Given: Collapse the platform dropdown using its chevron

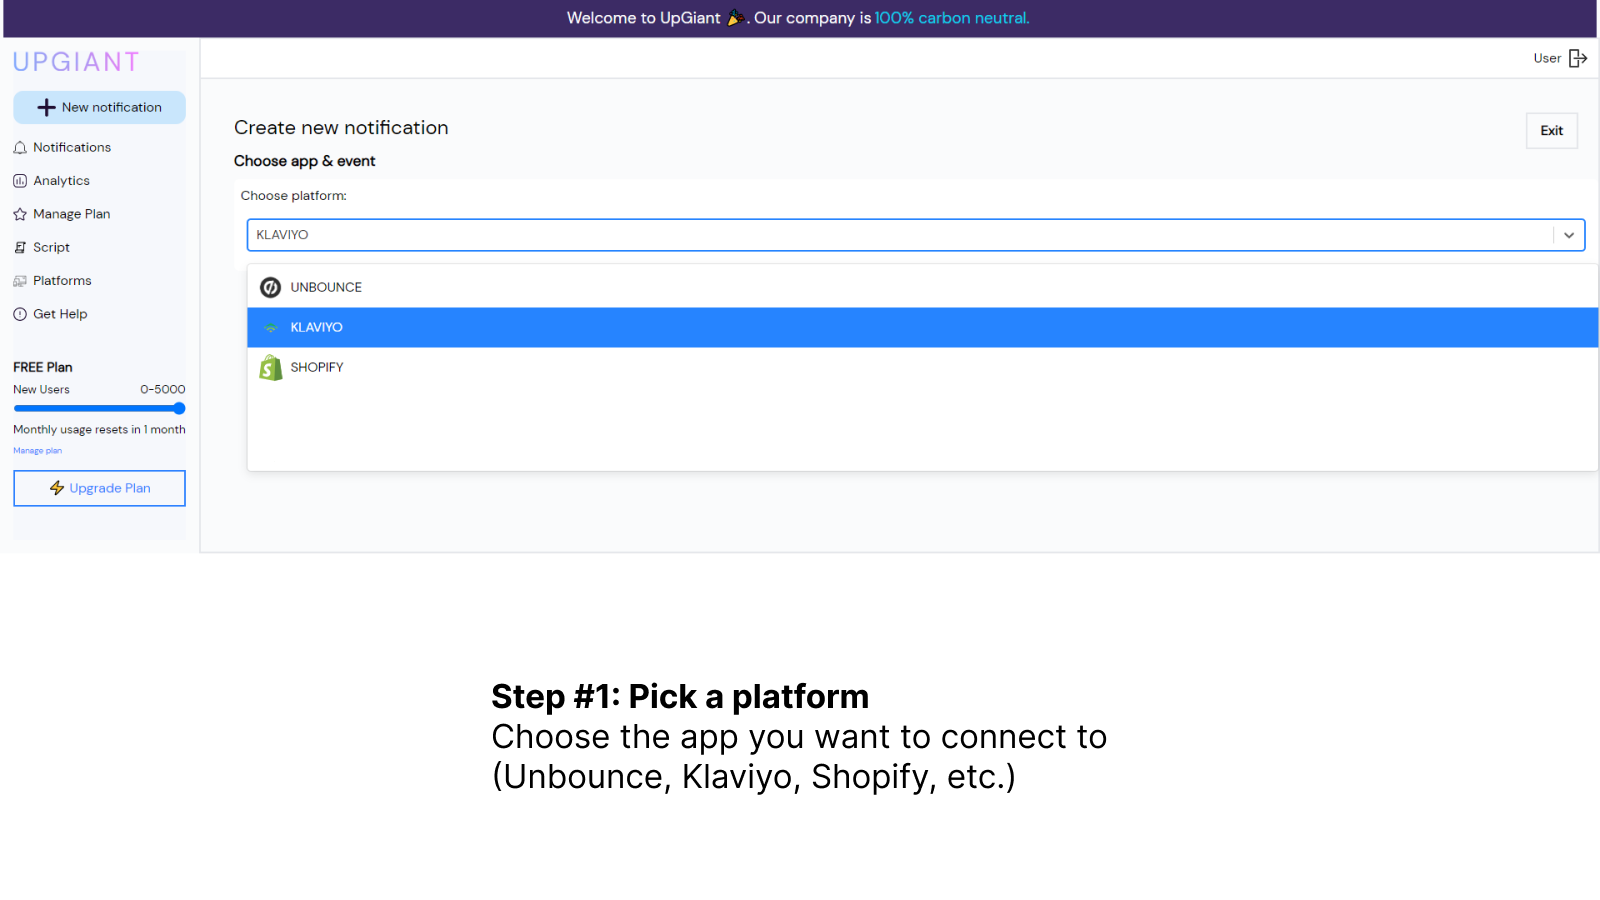Looking at the screenshot, I should [1569, 235].
